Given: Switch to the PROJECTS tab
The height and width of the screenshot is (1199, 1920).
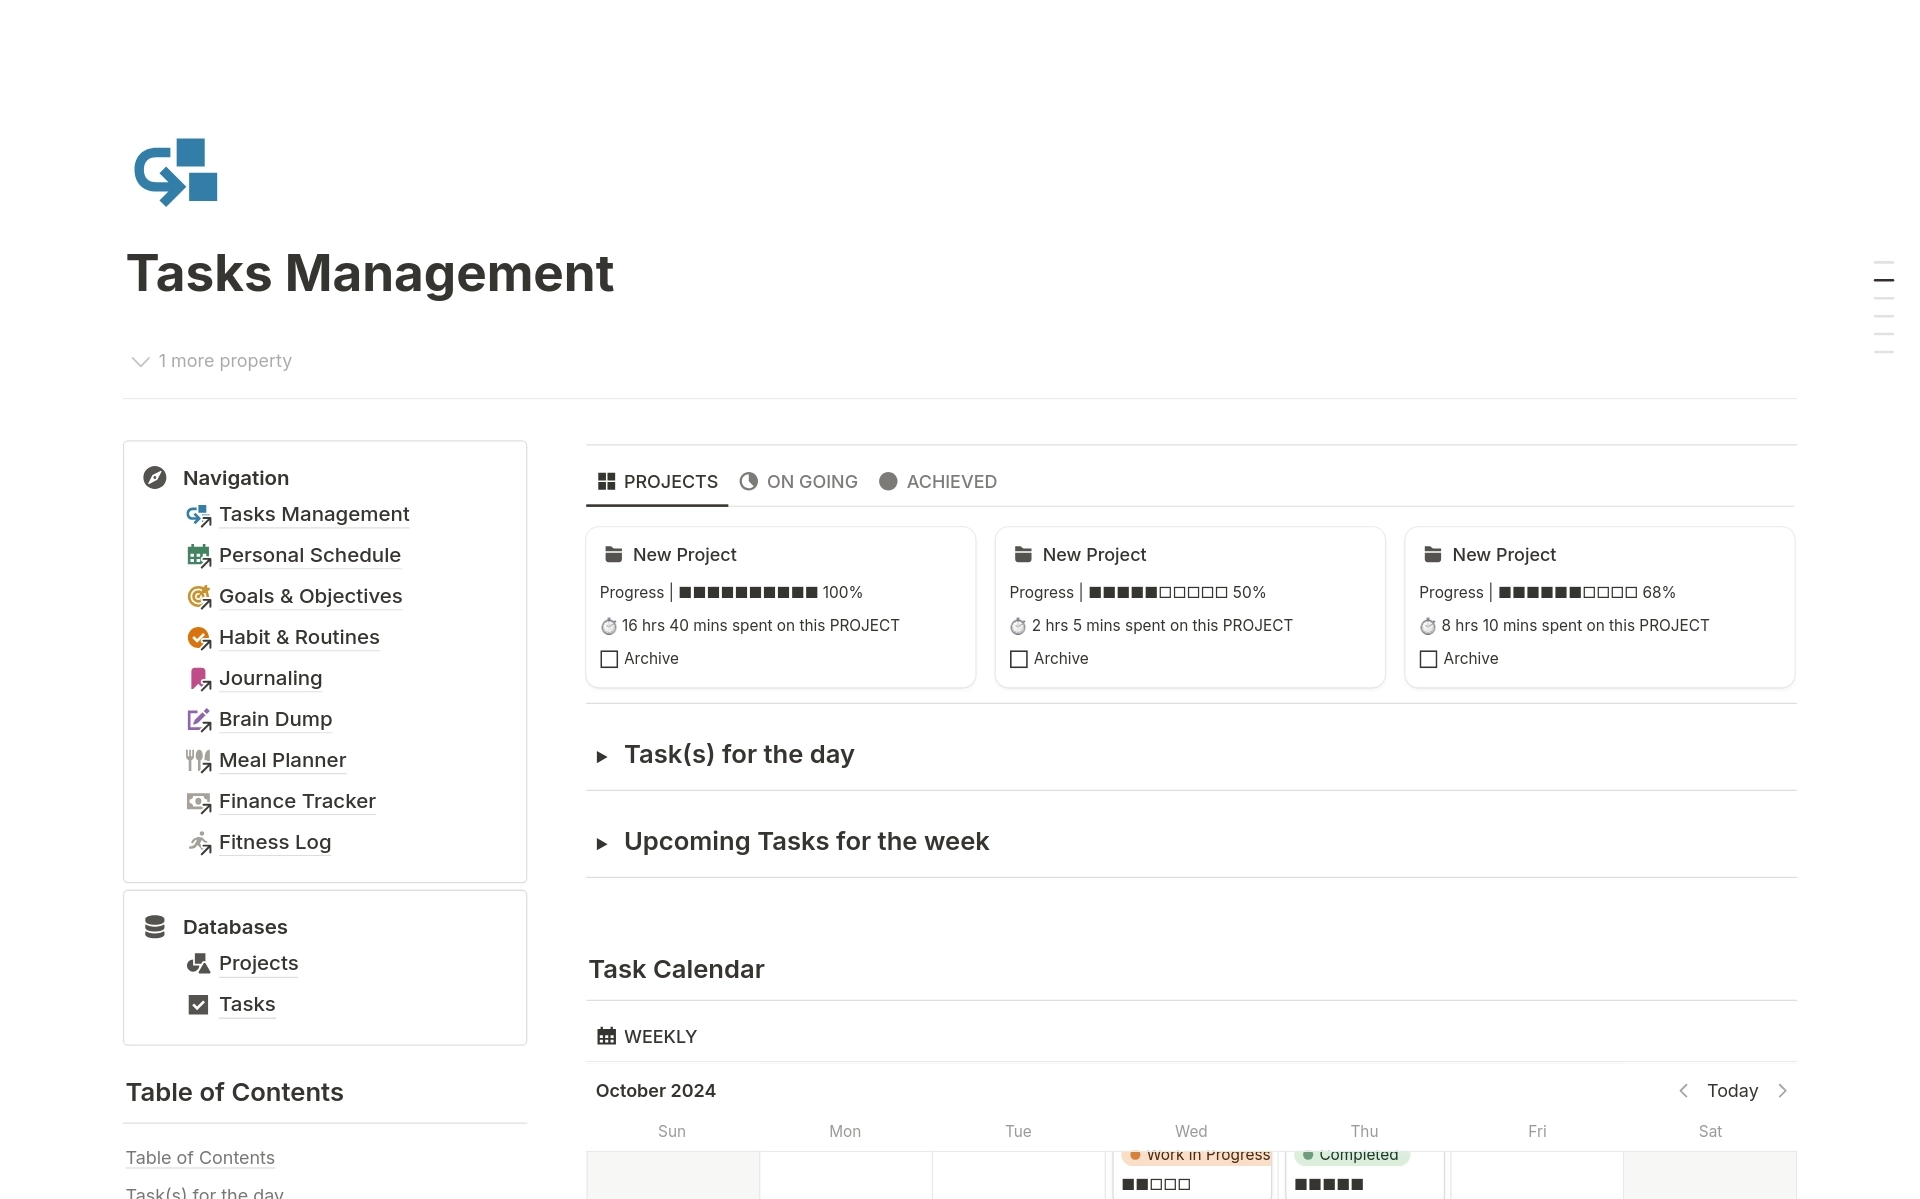Looking at the screenshot, I should [x=657, y=482].
